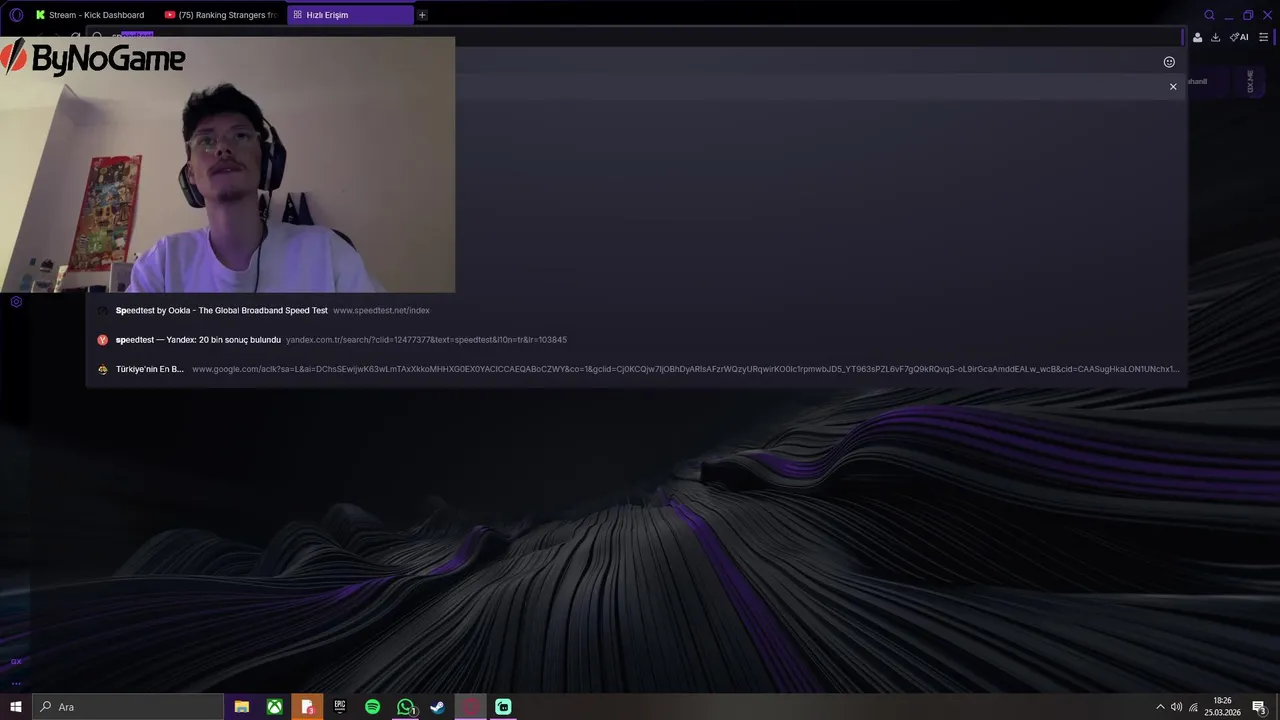Open the Opera GX main menu logo
1280x720 pixels.
point(16,15)
